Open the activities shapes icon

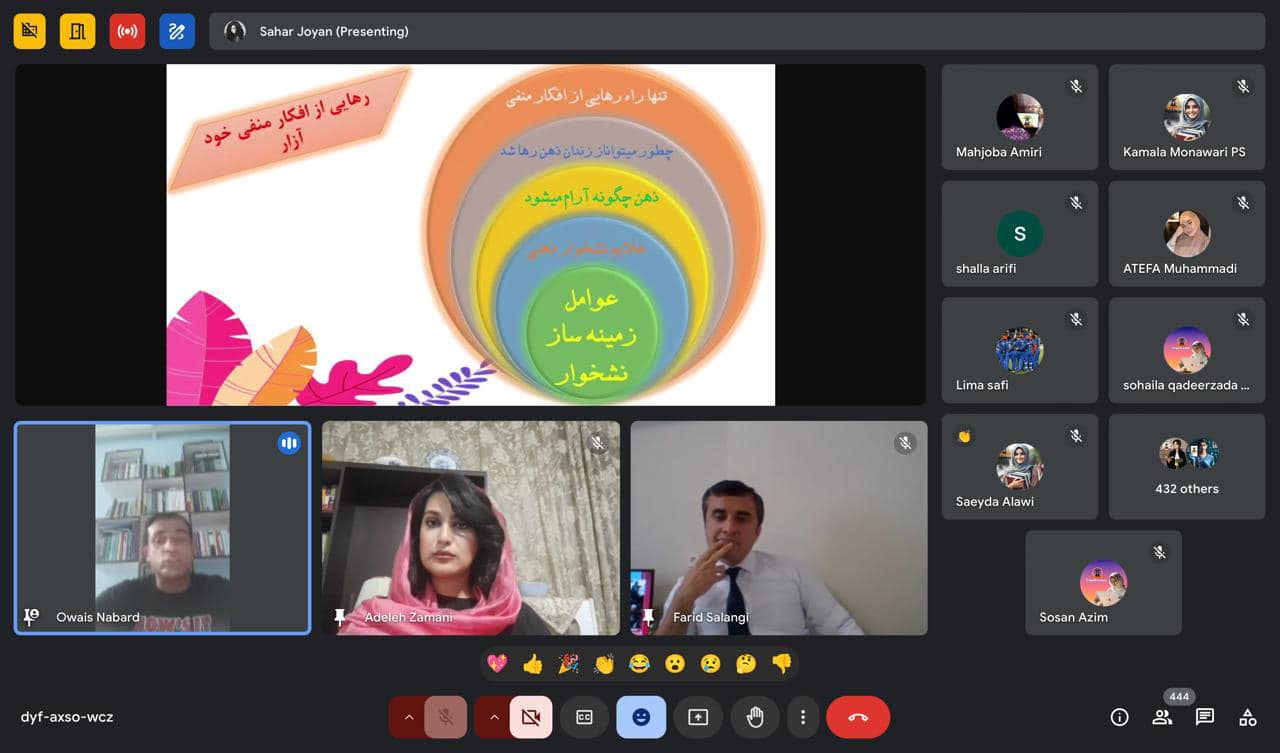(x=1248, y=717)
